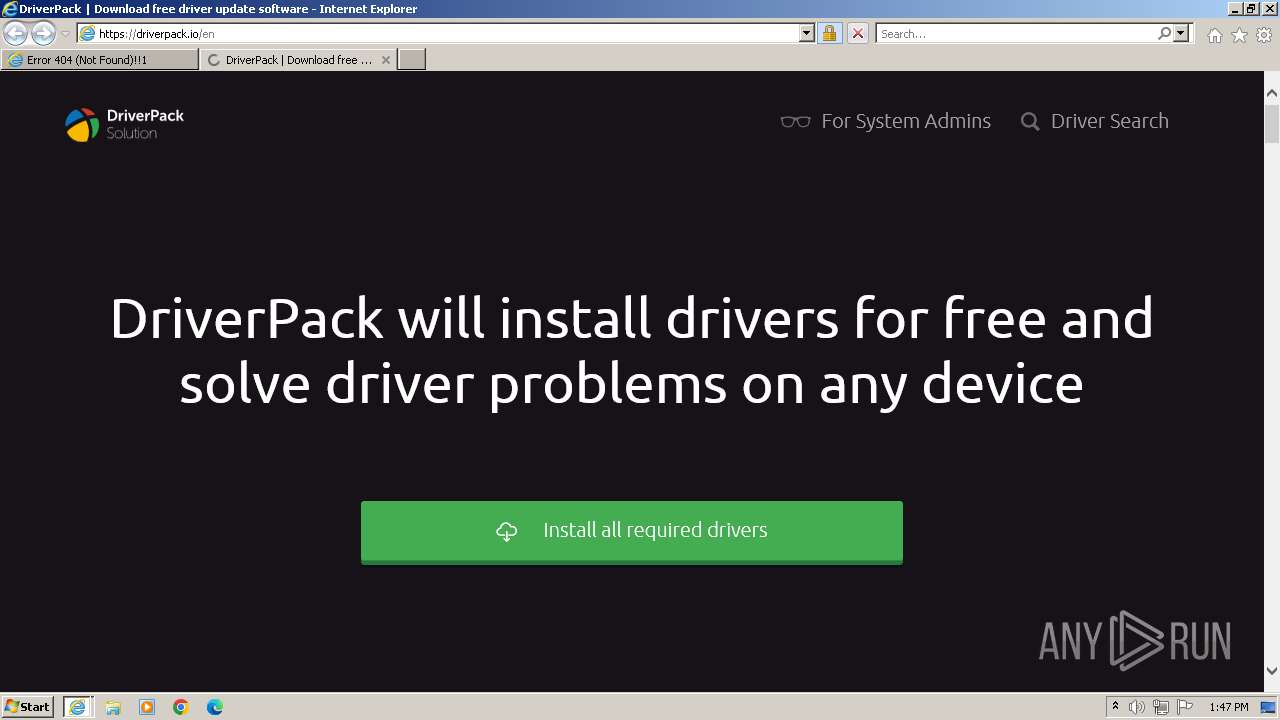
Task: Open the Tools gear icon
Action: [1264, 35]
